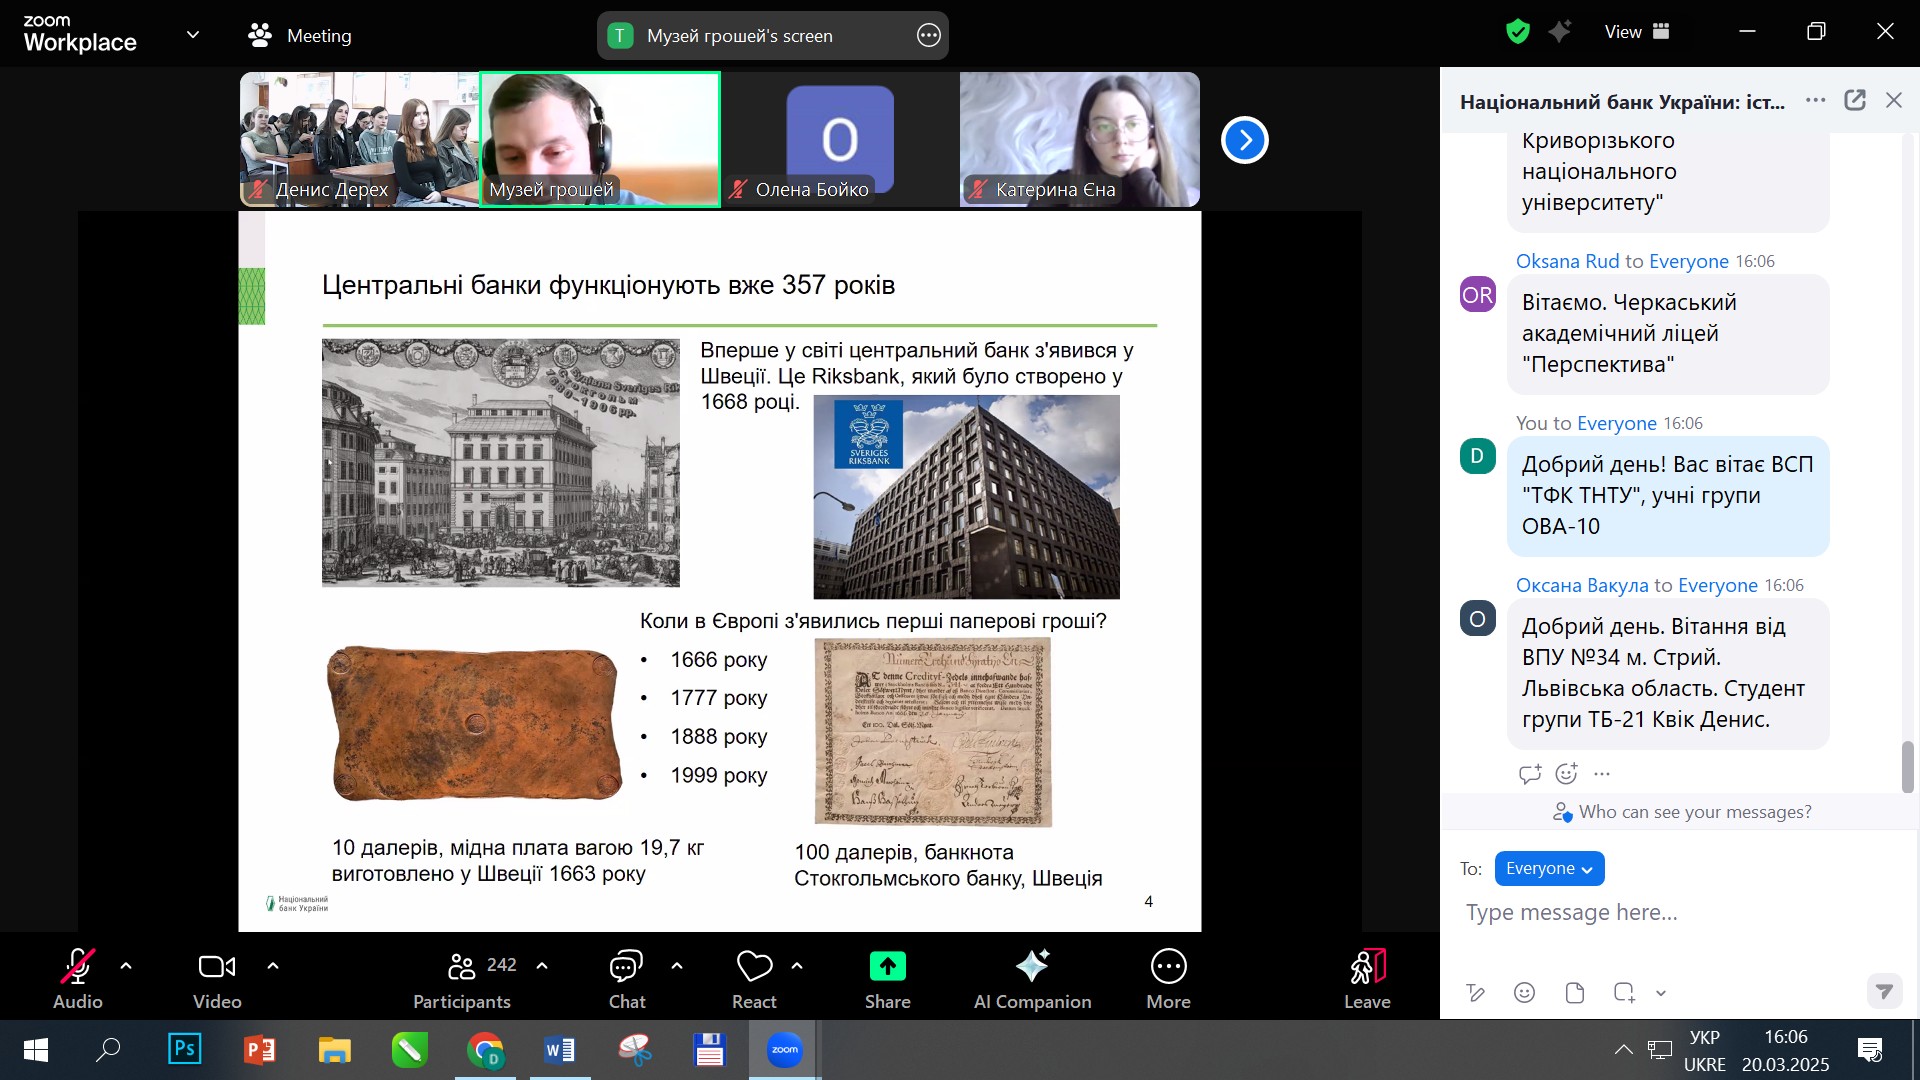Open the AI Companion sparkle icon
This screenshot has width=1920, height=1080.
(x=1032, y=966)
